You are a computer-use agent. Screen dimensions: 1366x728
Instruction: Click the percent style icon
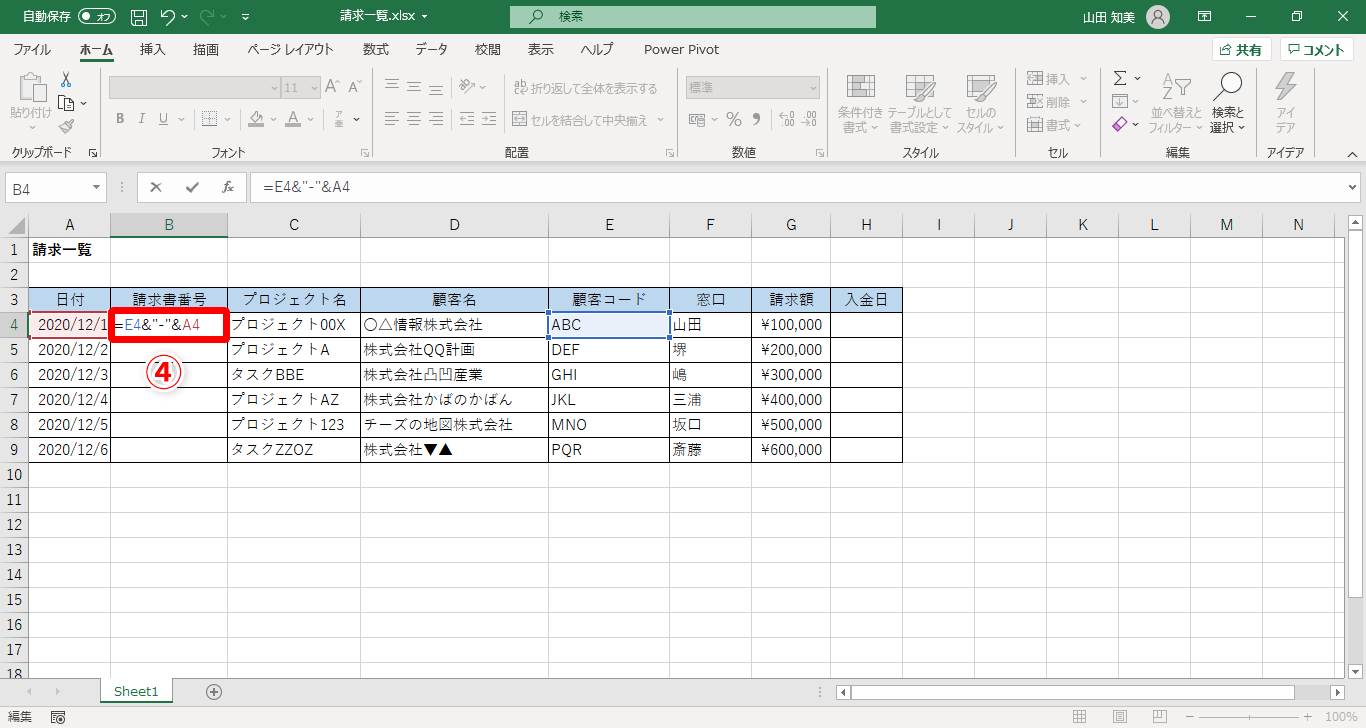[734, 119]
